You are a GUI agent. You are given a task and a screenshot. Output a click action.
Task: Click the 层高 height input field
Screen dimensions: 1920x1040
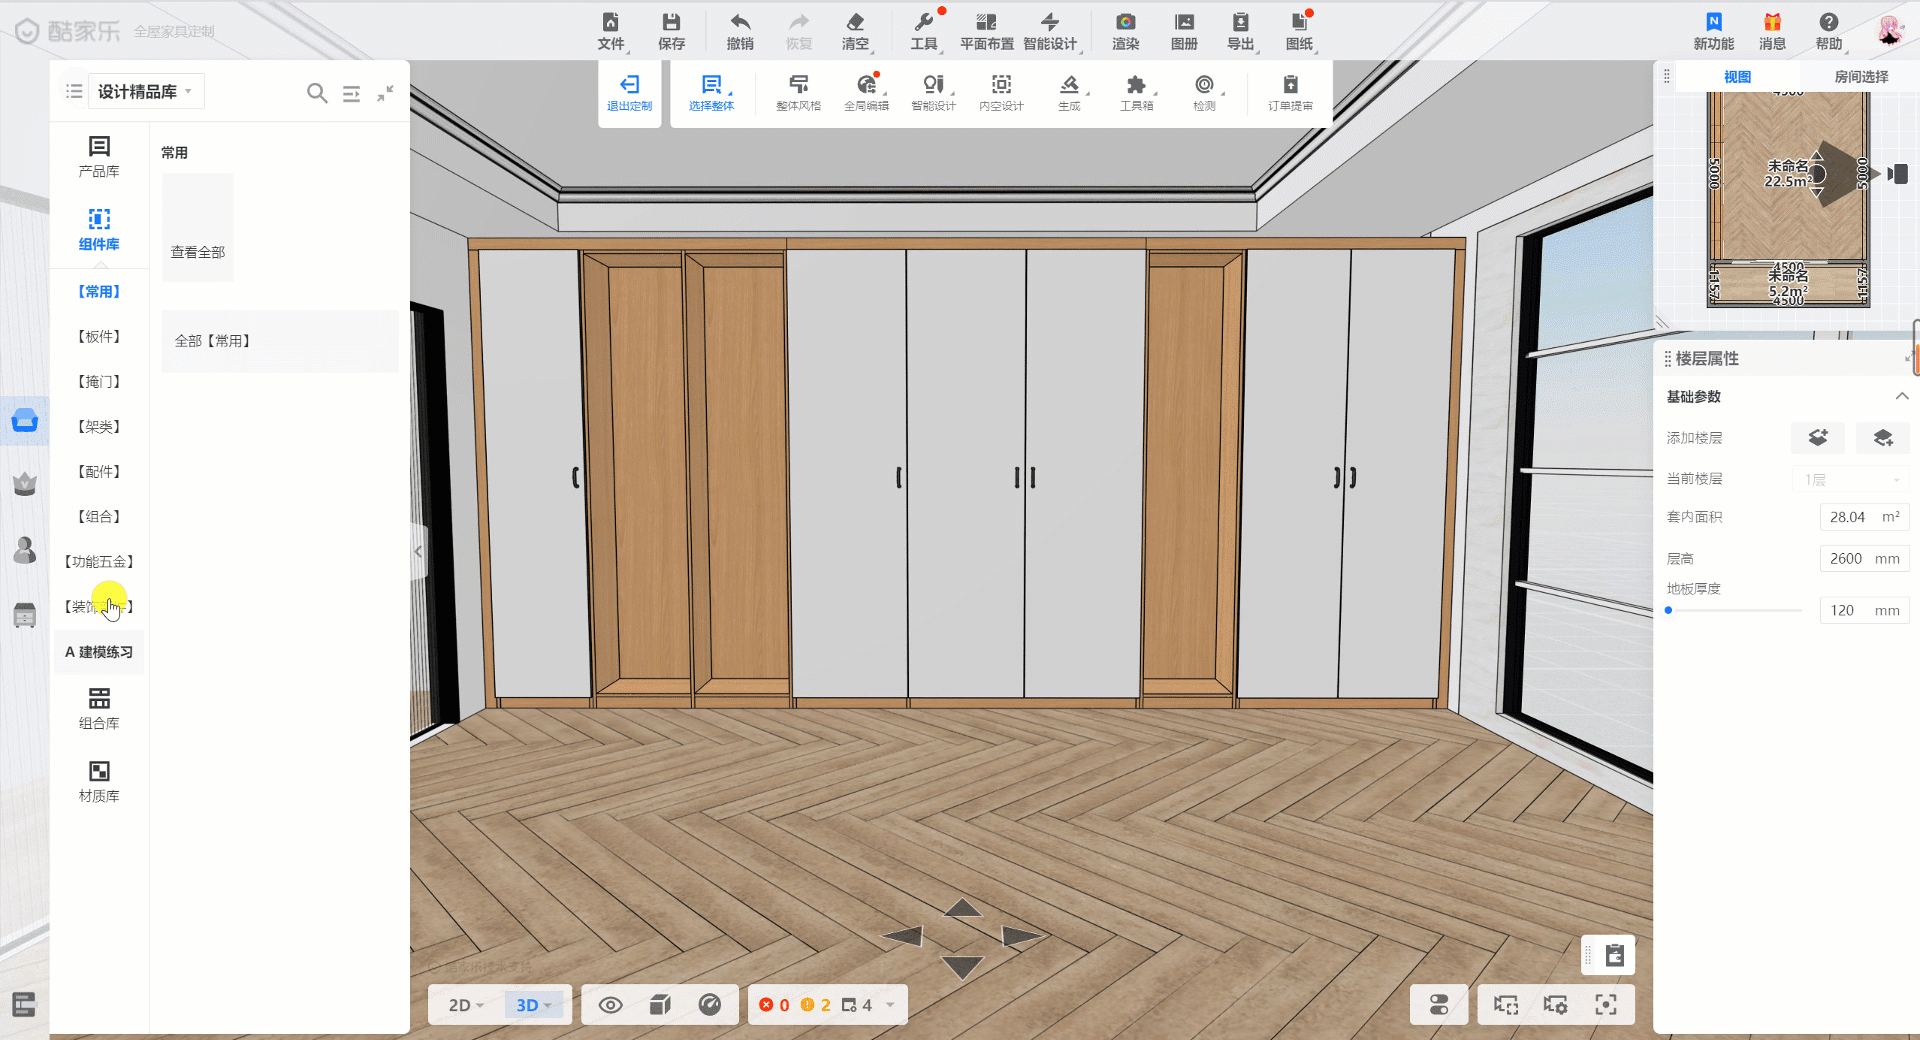(x=1846, y=559)
